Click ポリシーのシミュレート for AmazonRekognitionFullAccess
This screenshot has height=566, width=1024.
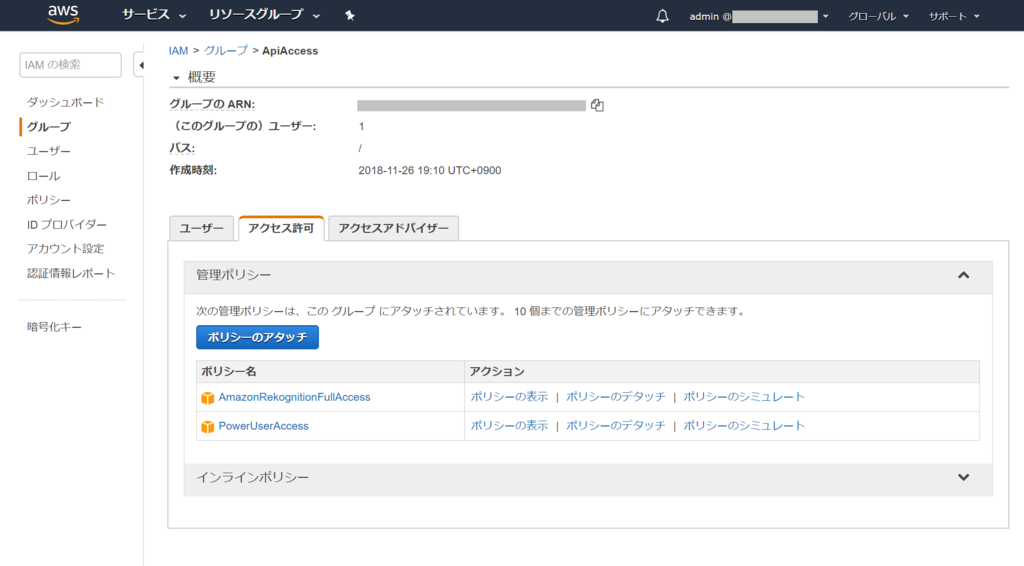coord(744,397)
